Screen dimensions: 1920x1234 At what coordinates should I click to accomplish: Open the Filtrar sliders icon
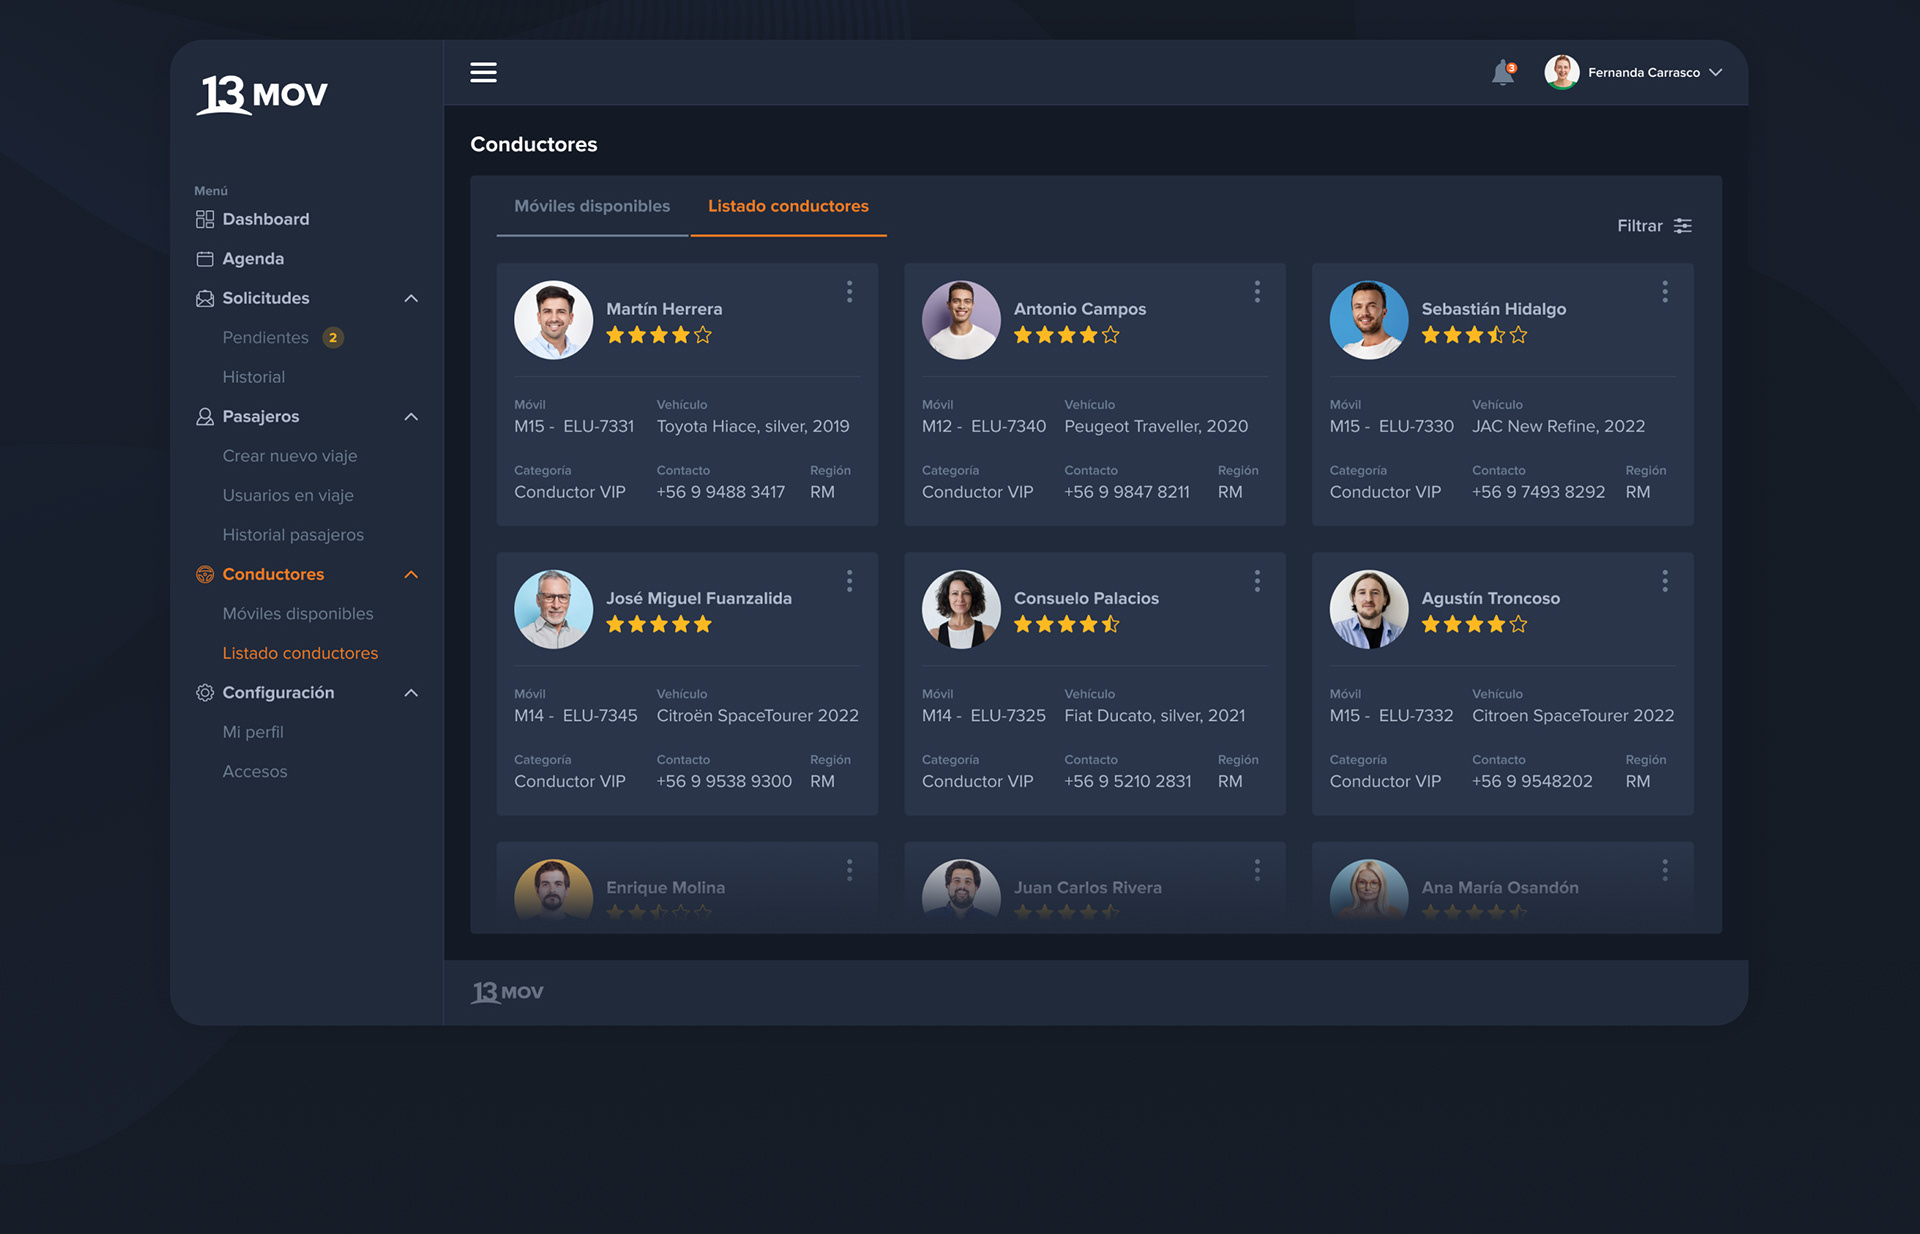pos(1683,226)
